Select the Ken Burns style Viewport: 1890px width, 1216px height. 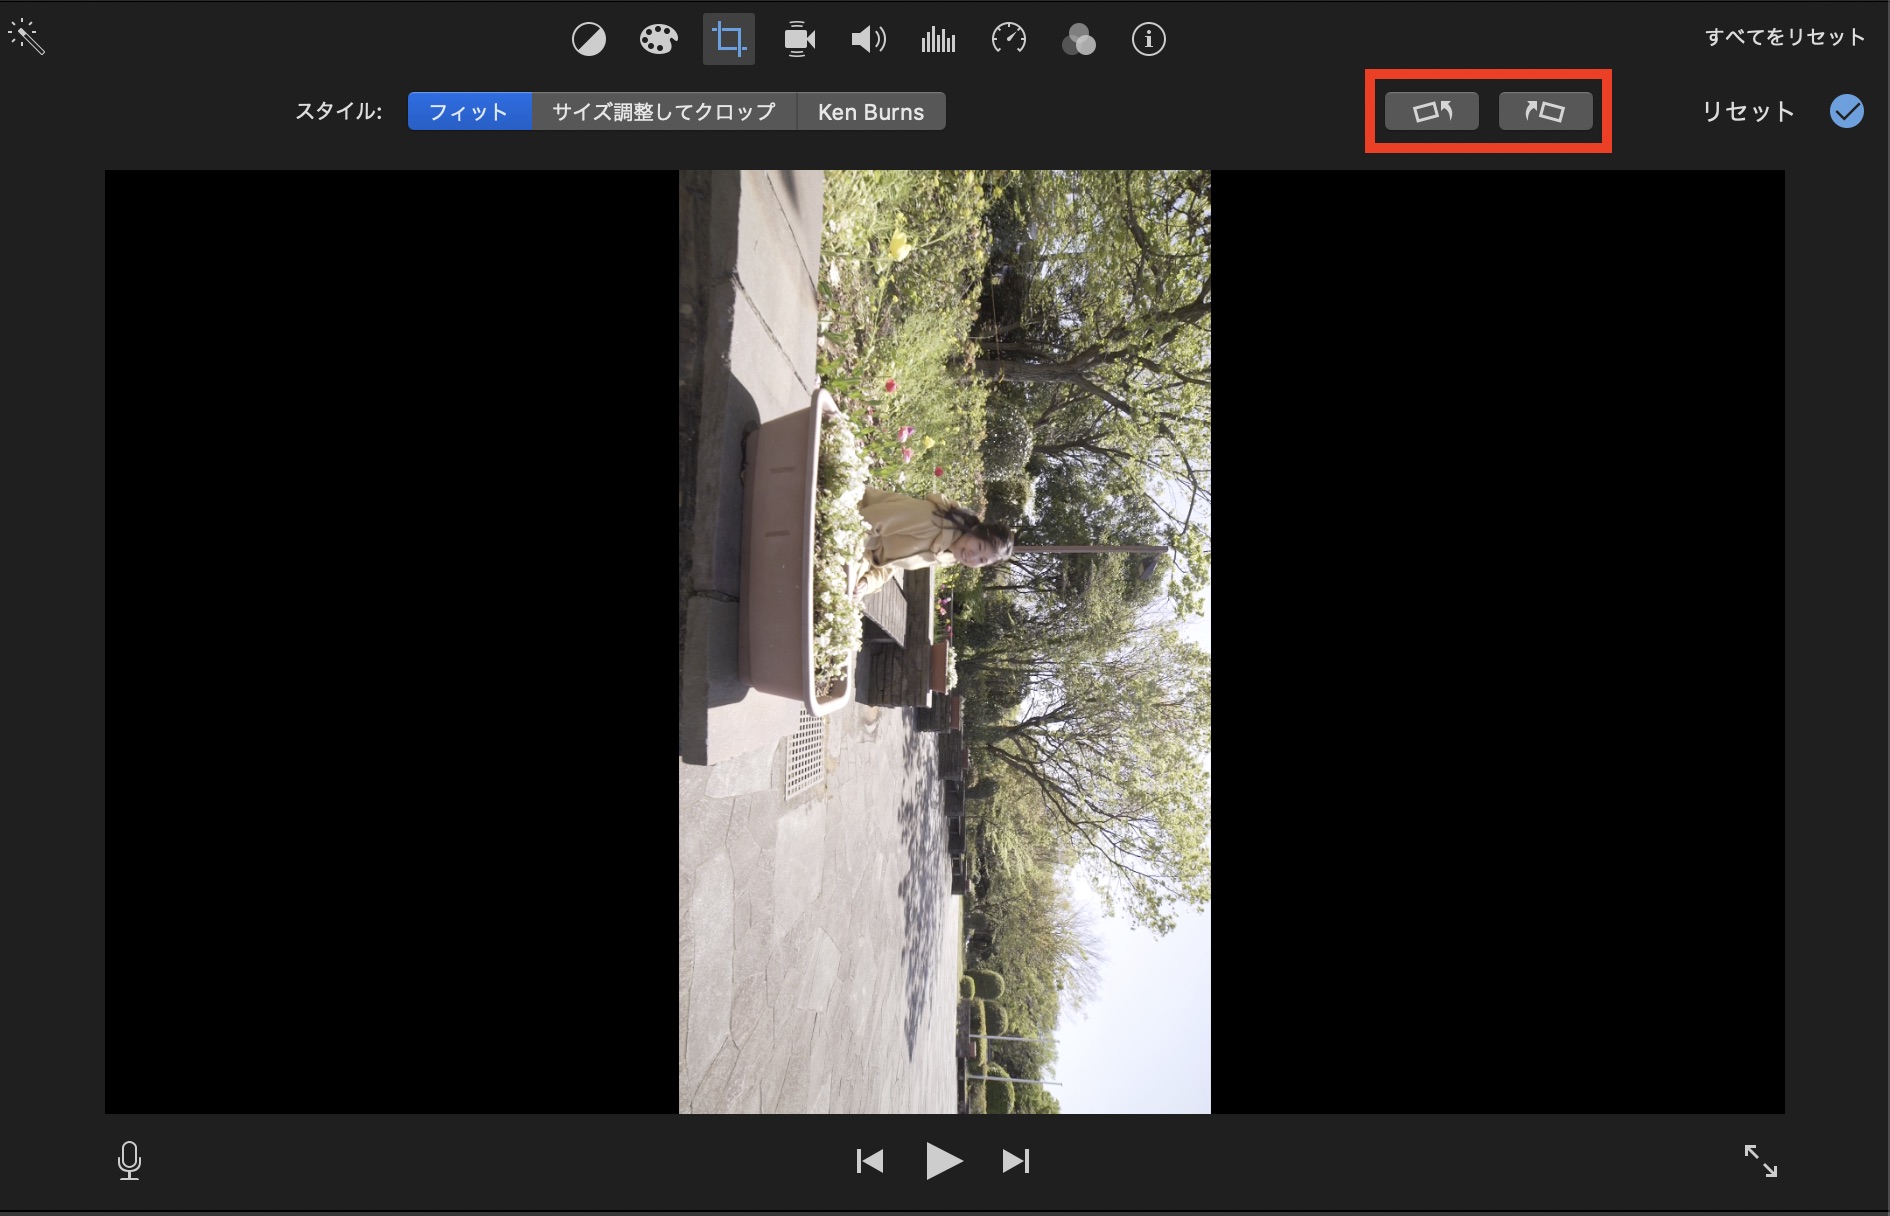[x=871, y=112]
